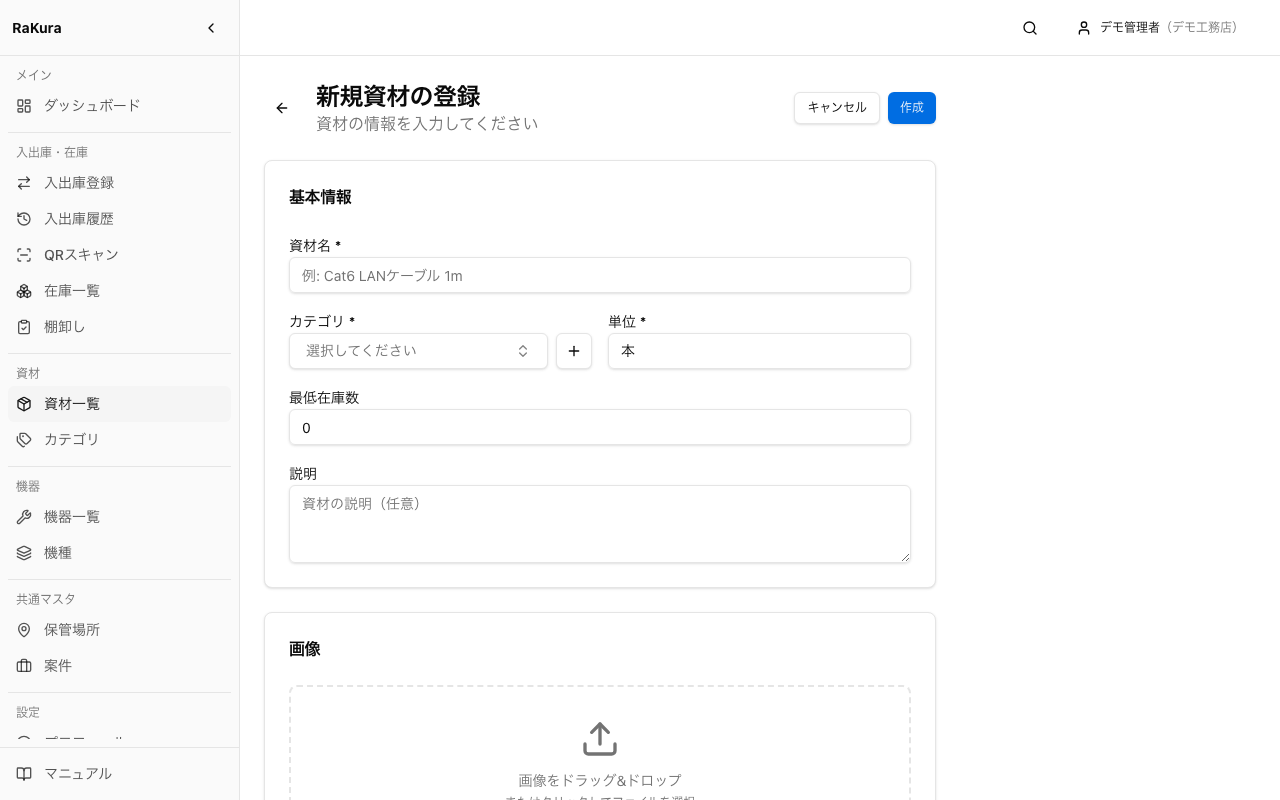Add a new category with plus button
Viewport: 1280px width, 800px height.
click(x=574, y=351)
